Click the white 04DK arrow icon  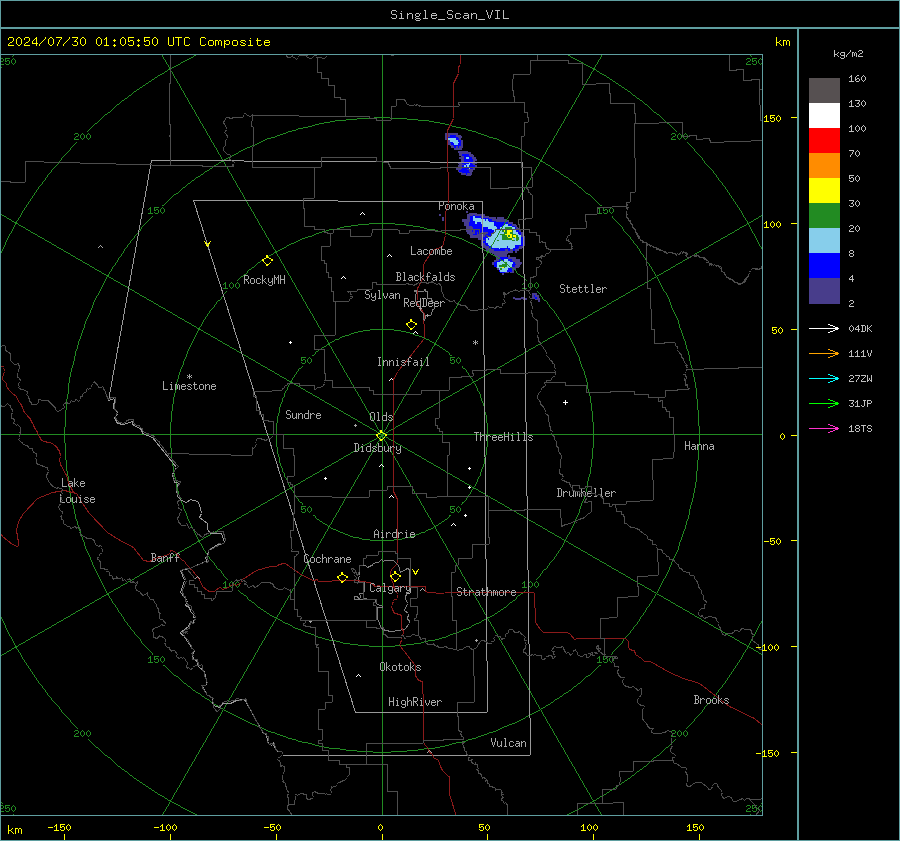[824, 328]
